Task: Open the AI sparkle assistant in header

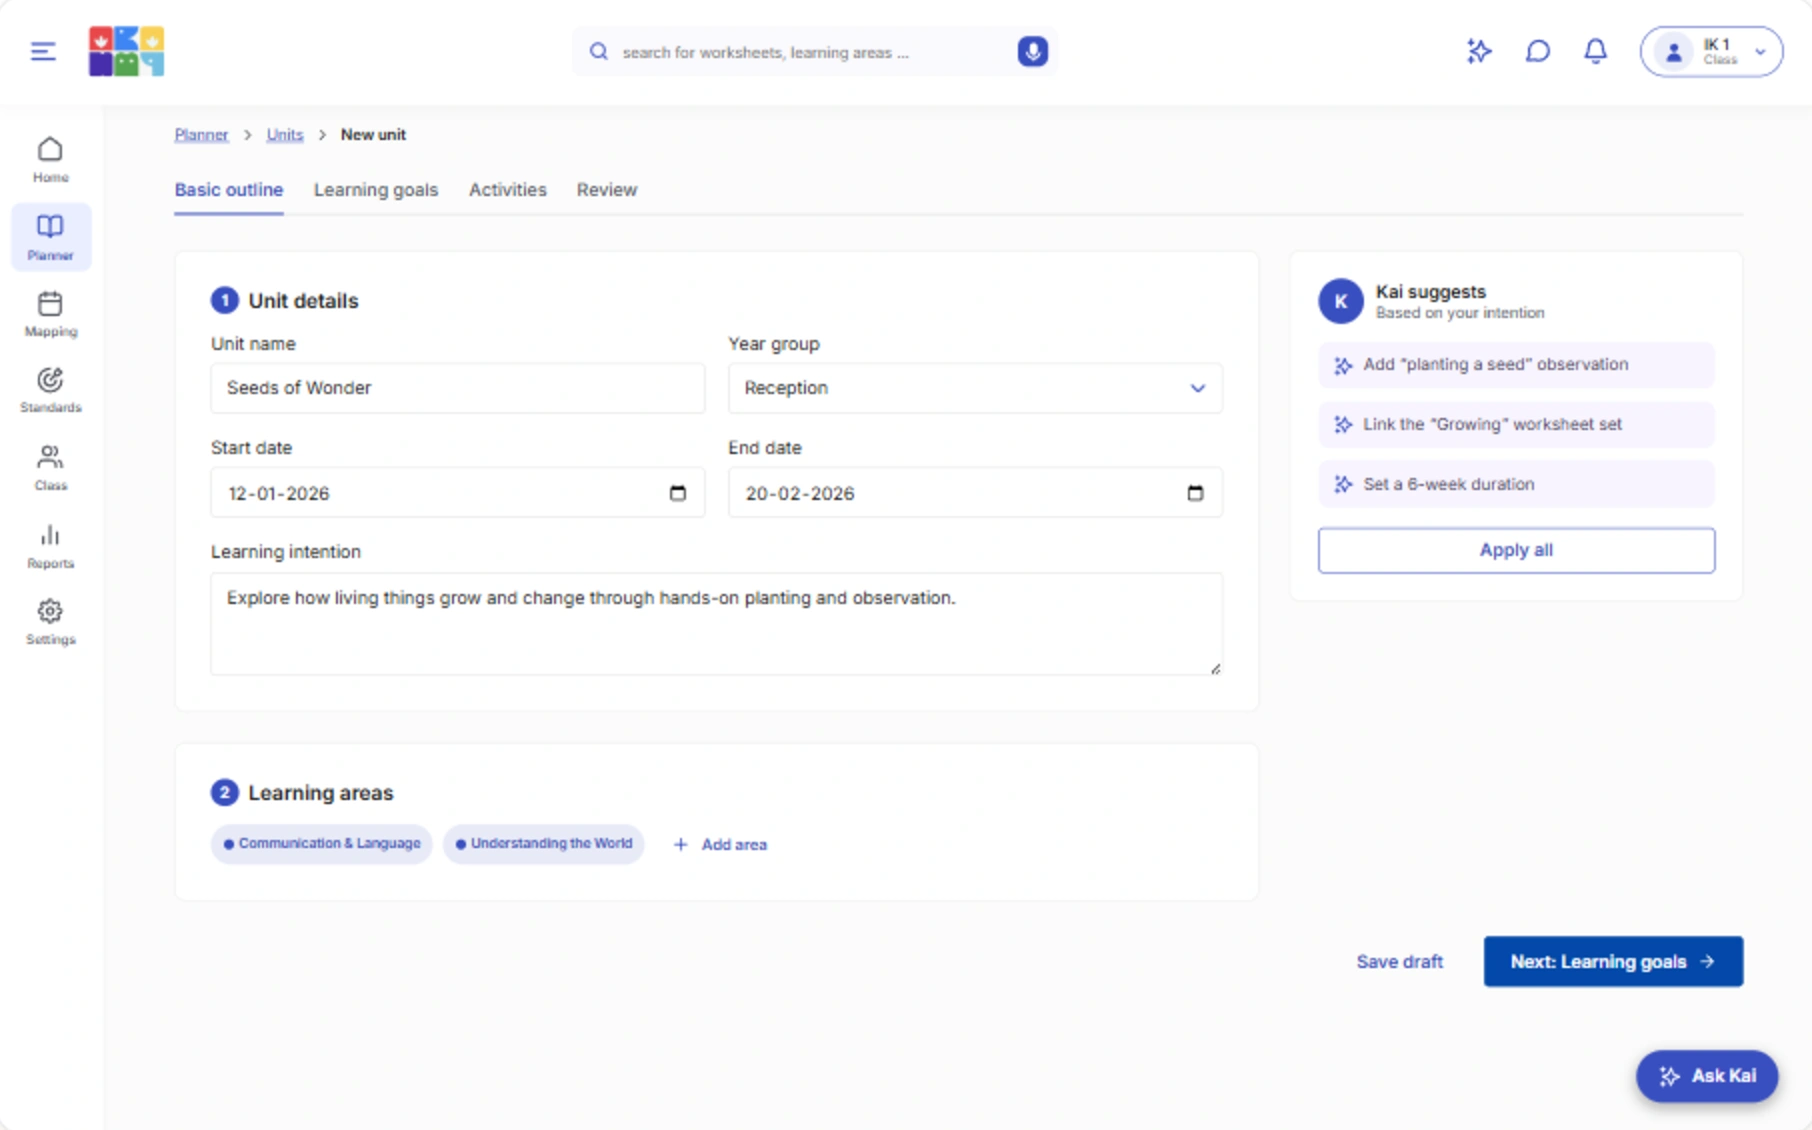Action: [x=1478, y=51]
